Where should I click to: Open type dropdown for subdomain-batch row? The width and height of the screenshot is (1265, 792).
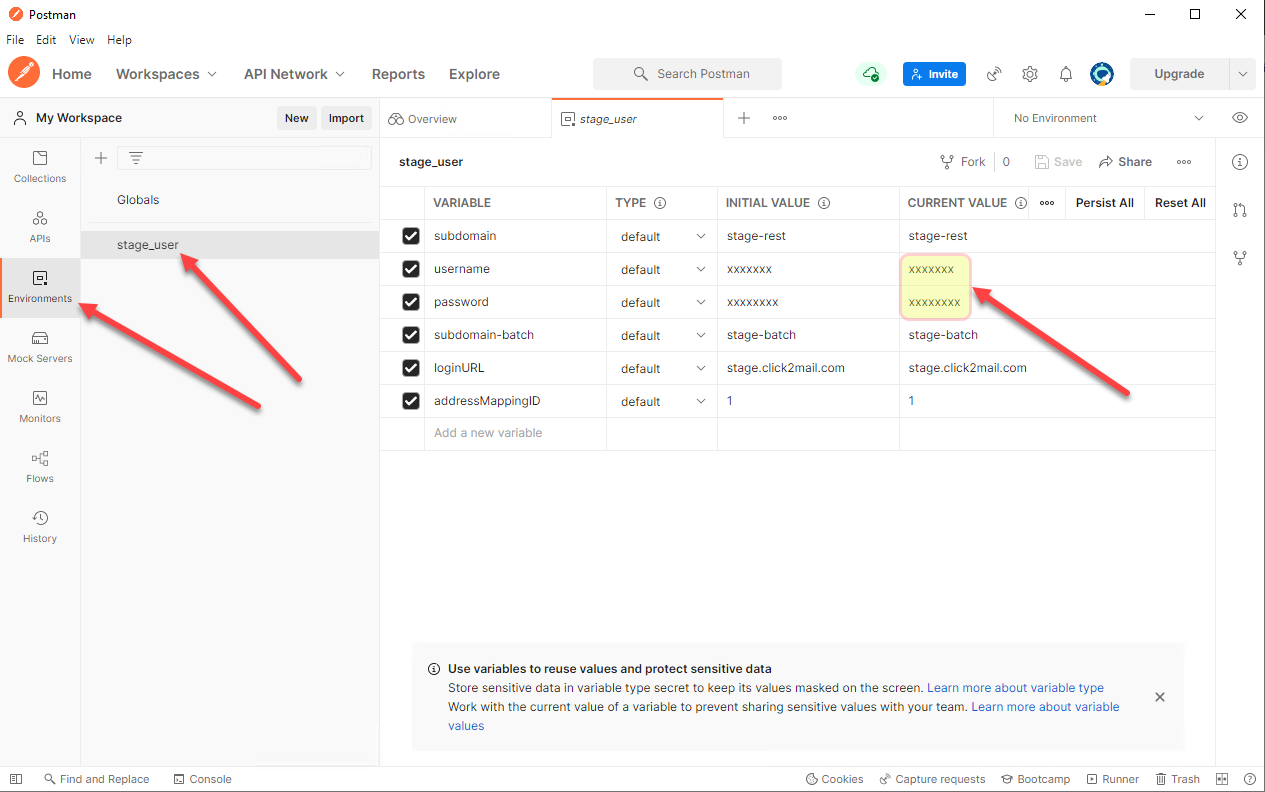click(662, 336)
